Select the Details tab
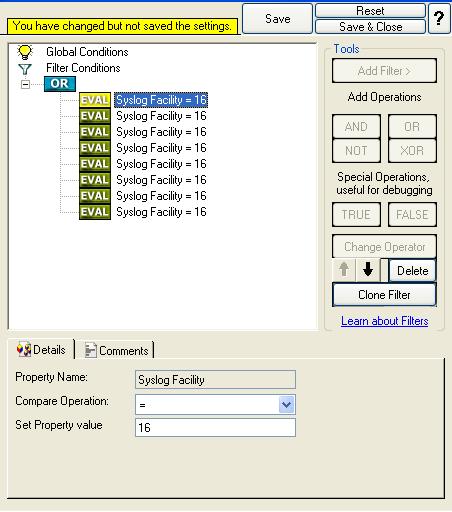Image resolution: width=452 pixels, height=512 pixels. [x=42, y=350]
